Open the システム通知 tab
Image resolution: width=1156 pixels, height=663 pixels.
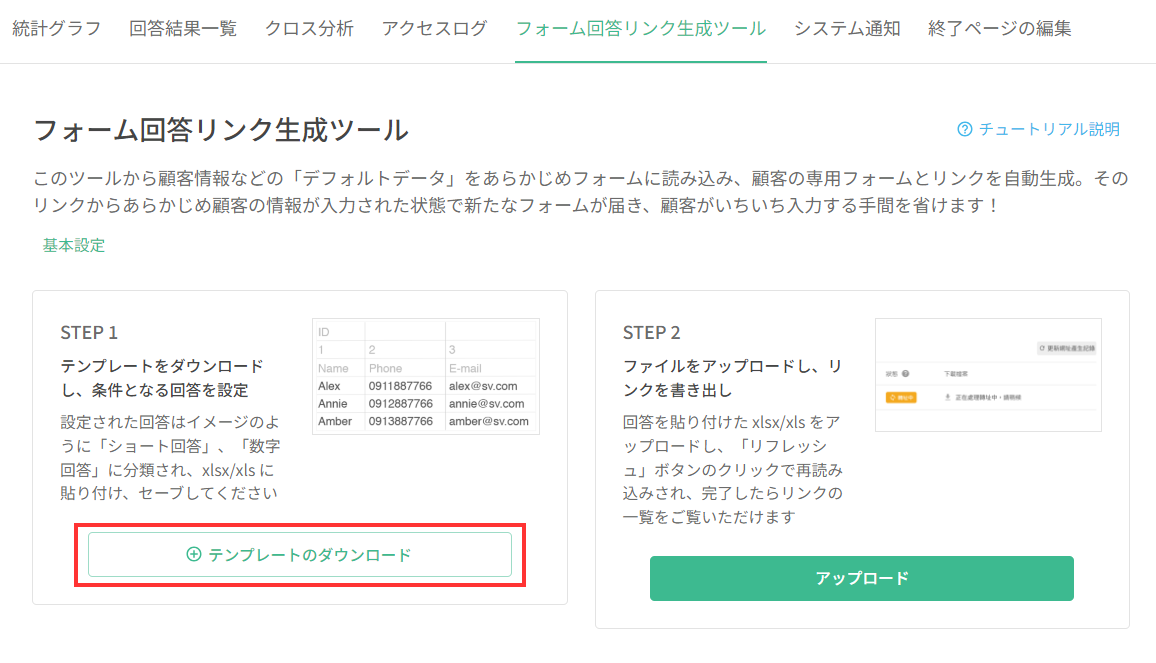coord(847,29)
